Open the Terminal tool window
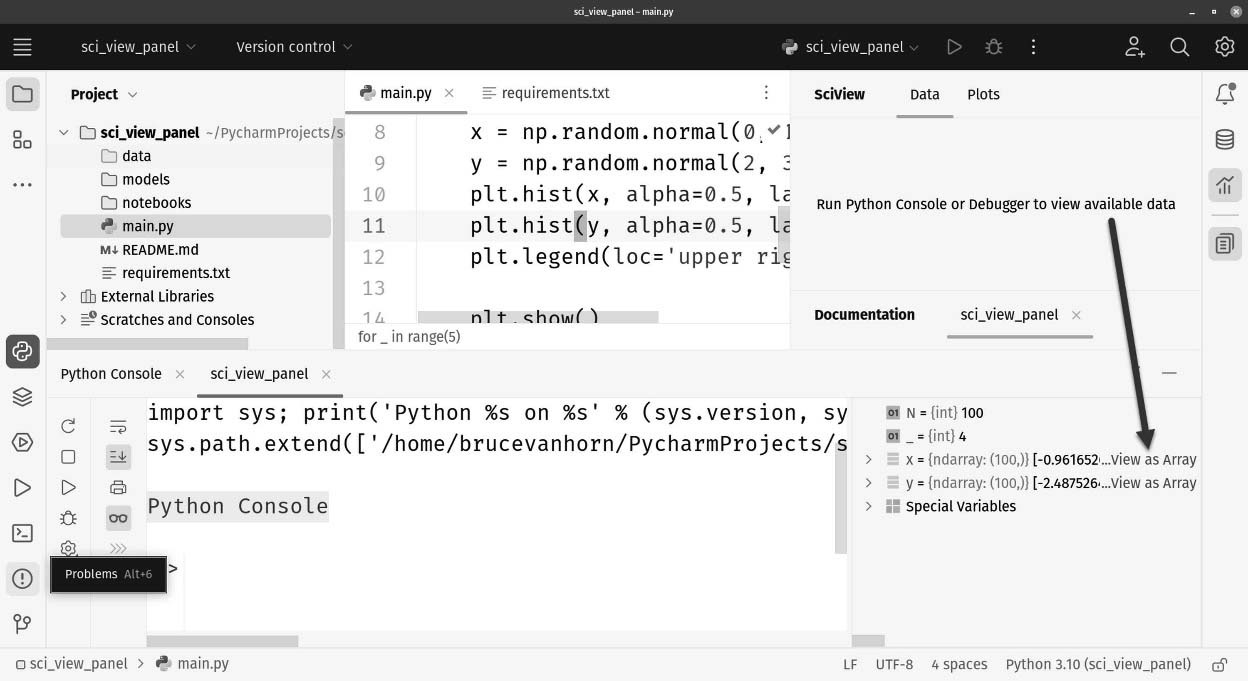Screen dimensions: 1248x681 click(x=22, y=533)
